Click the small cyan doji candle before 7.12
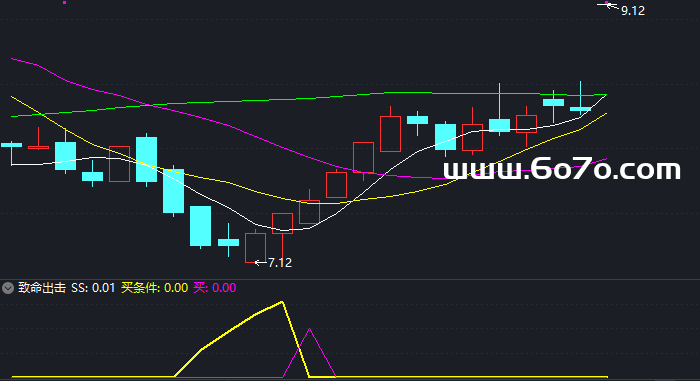Viewport: 700px width, 381px height. tap(228, 243)
